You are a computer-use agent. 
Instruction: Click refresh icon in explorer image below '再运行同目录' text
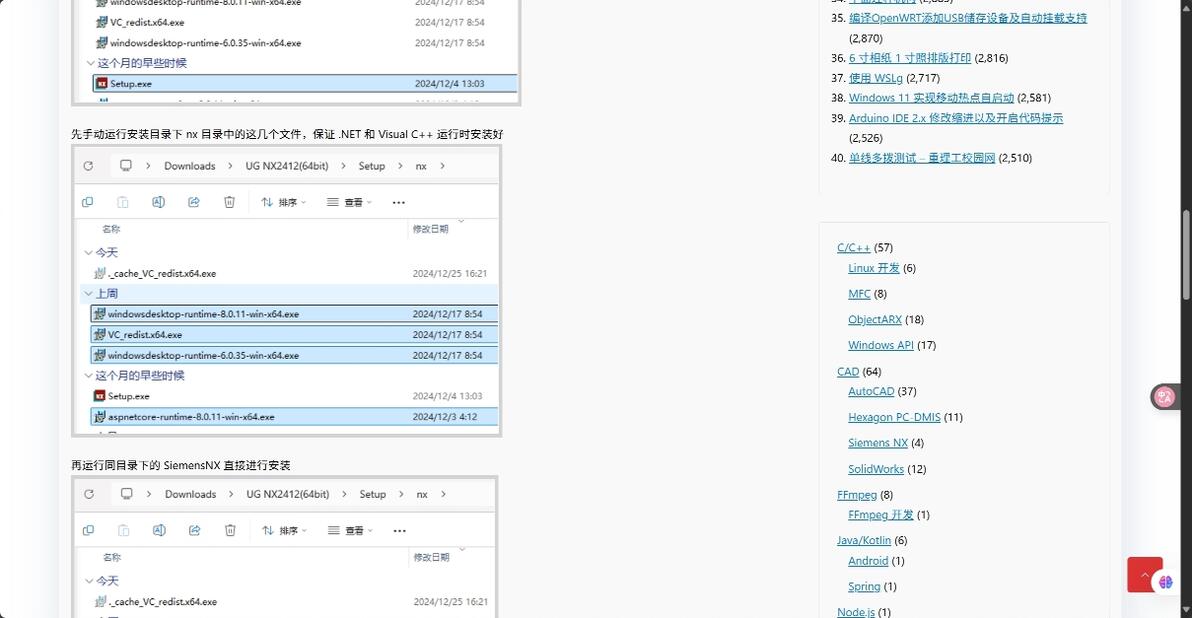[x=89, y=494]
